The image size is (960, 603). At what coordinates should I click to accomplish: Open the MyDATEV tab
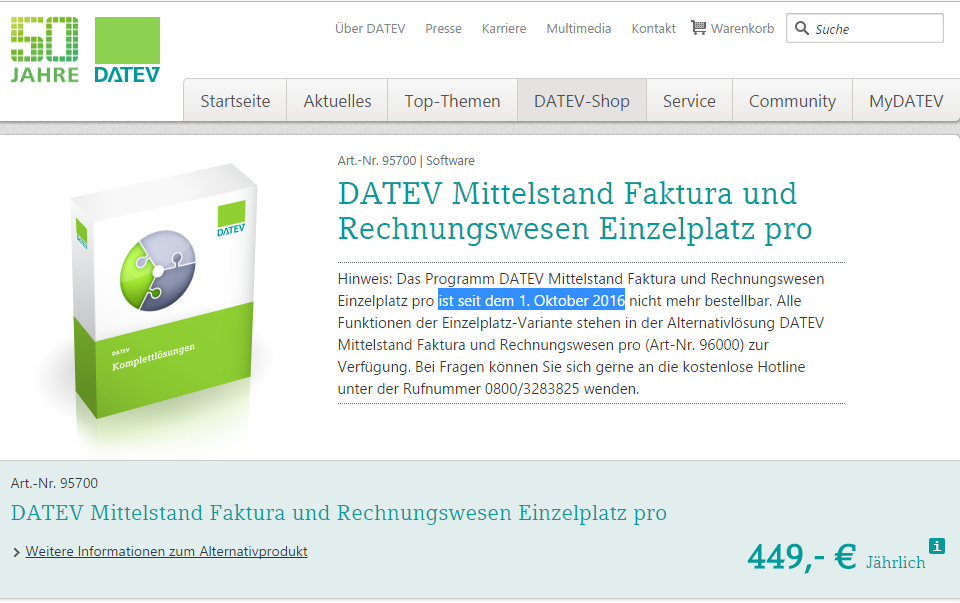coord(906,100)
